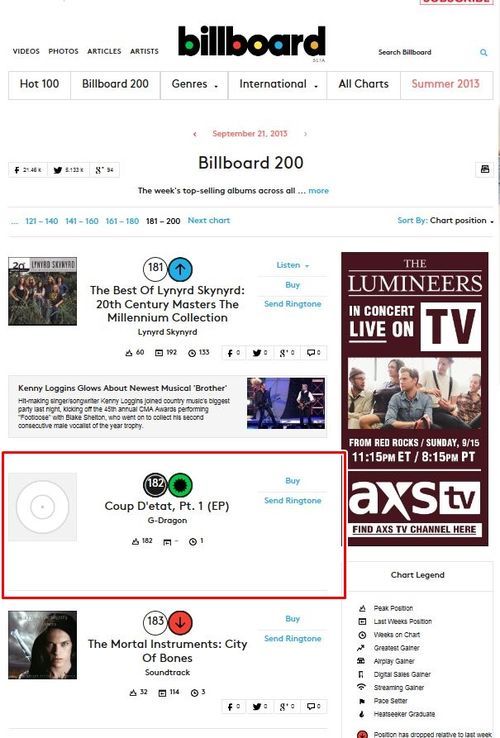Click Buy link for Coup D'etat EP

292,481
